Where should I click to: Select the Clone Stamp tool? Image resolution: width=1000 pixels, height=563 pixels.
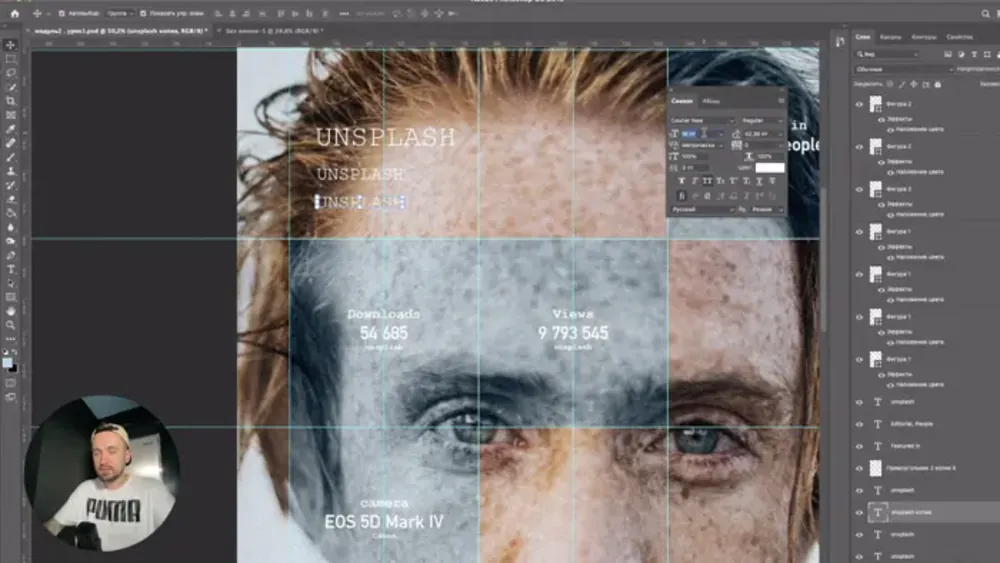click(10, 171)
